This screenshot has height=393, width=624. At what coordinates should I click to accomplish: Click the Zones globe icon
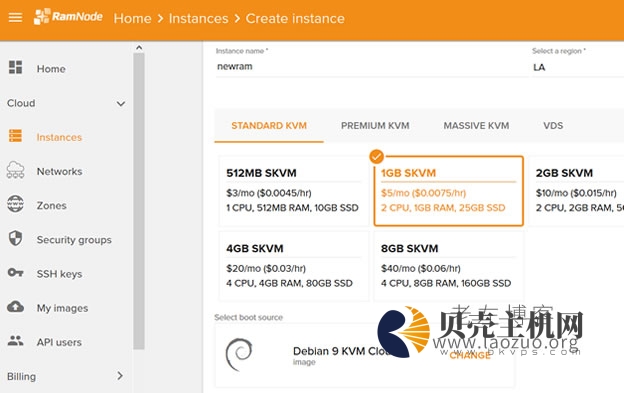16,204
